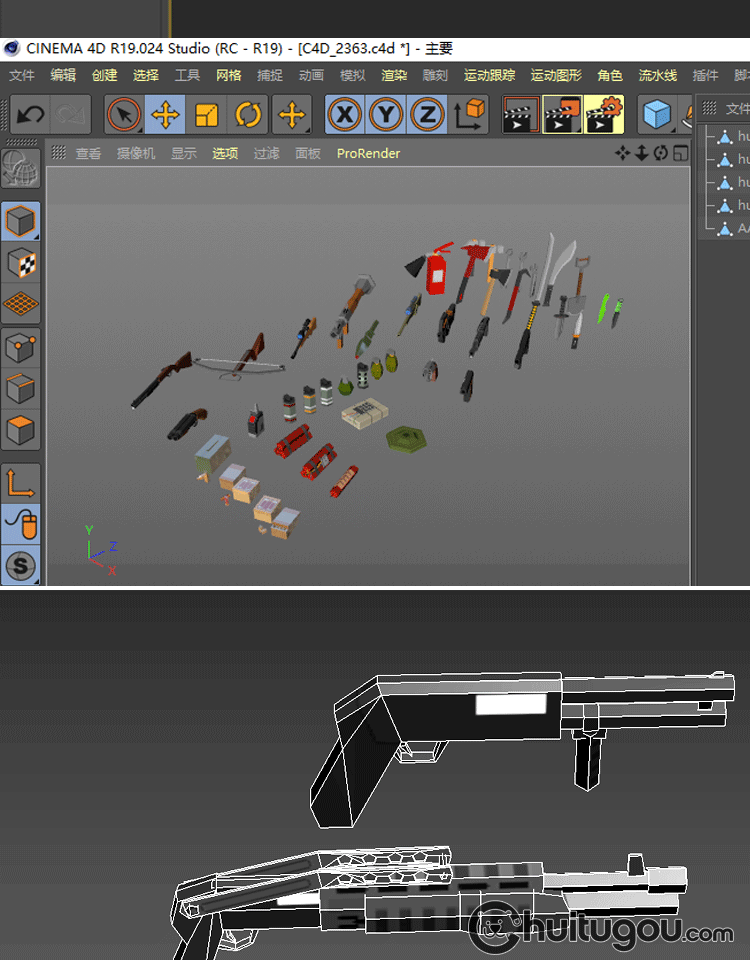
Task: Open the 运动图形 menu
Action: (556, 75)
